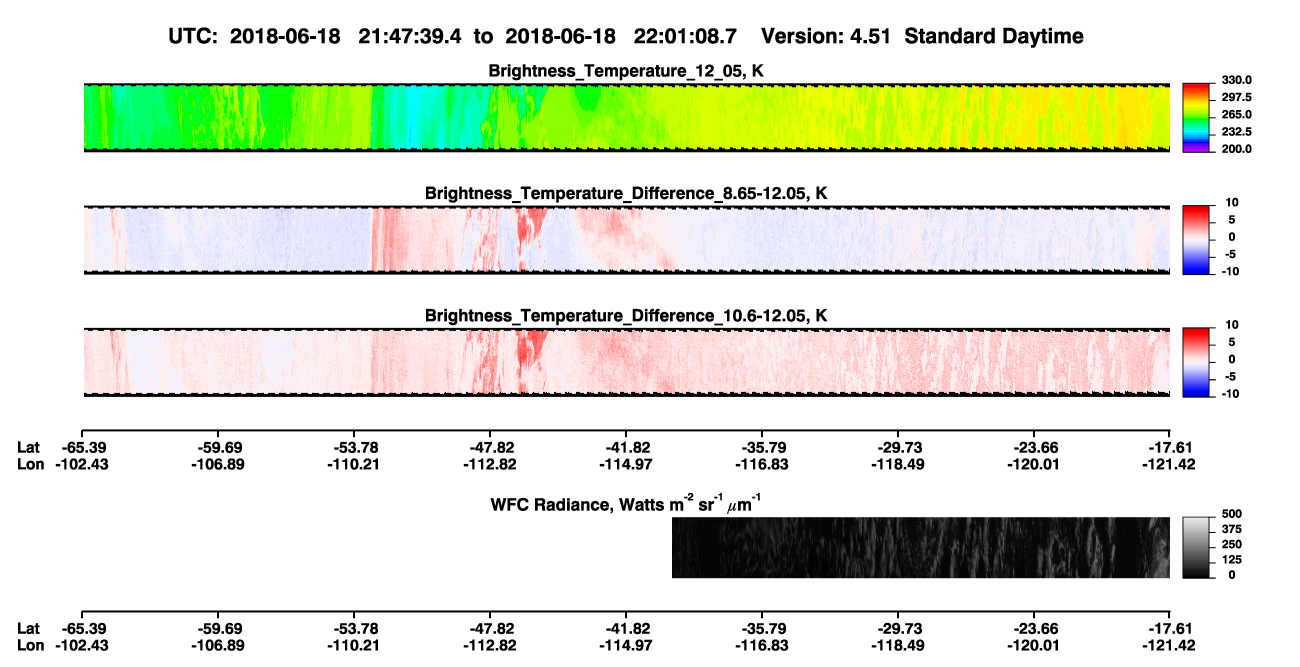Click the rainbow colorbar for Brightness Temperature 12_05
This screenshot has width=1300, height=667.
[1197, 117]
